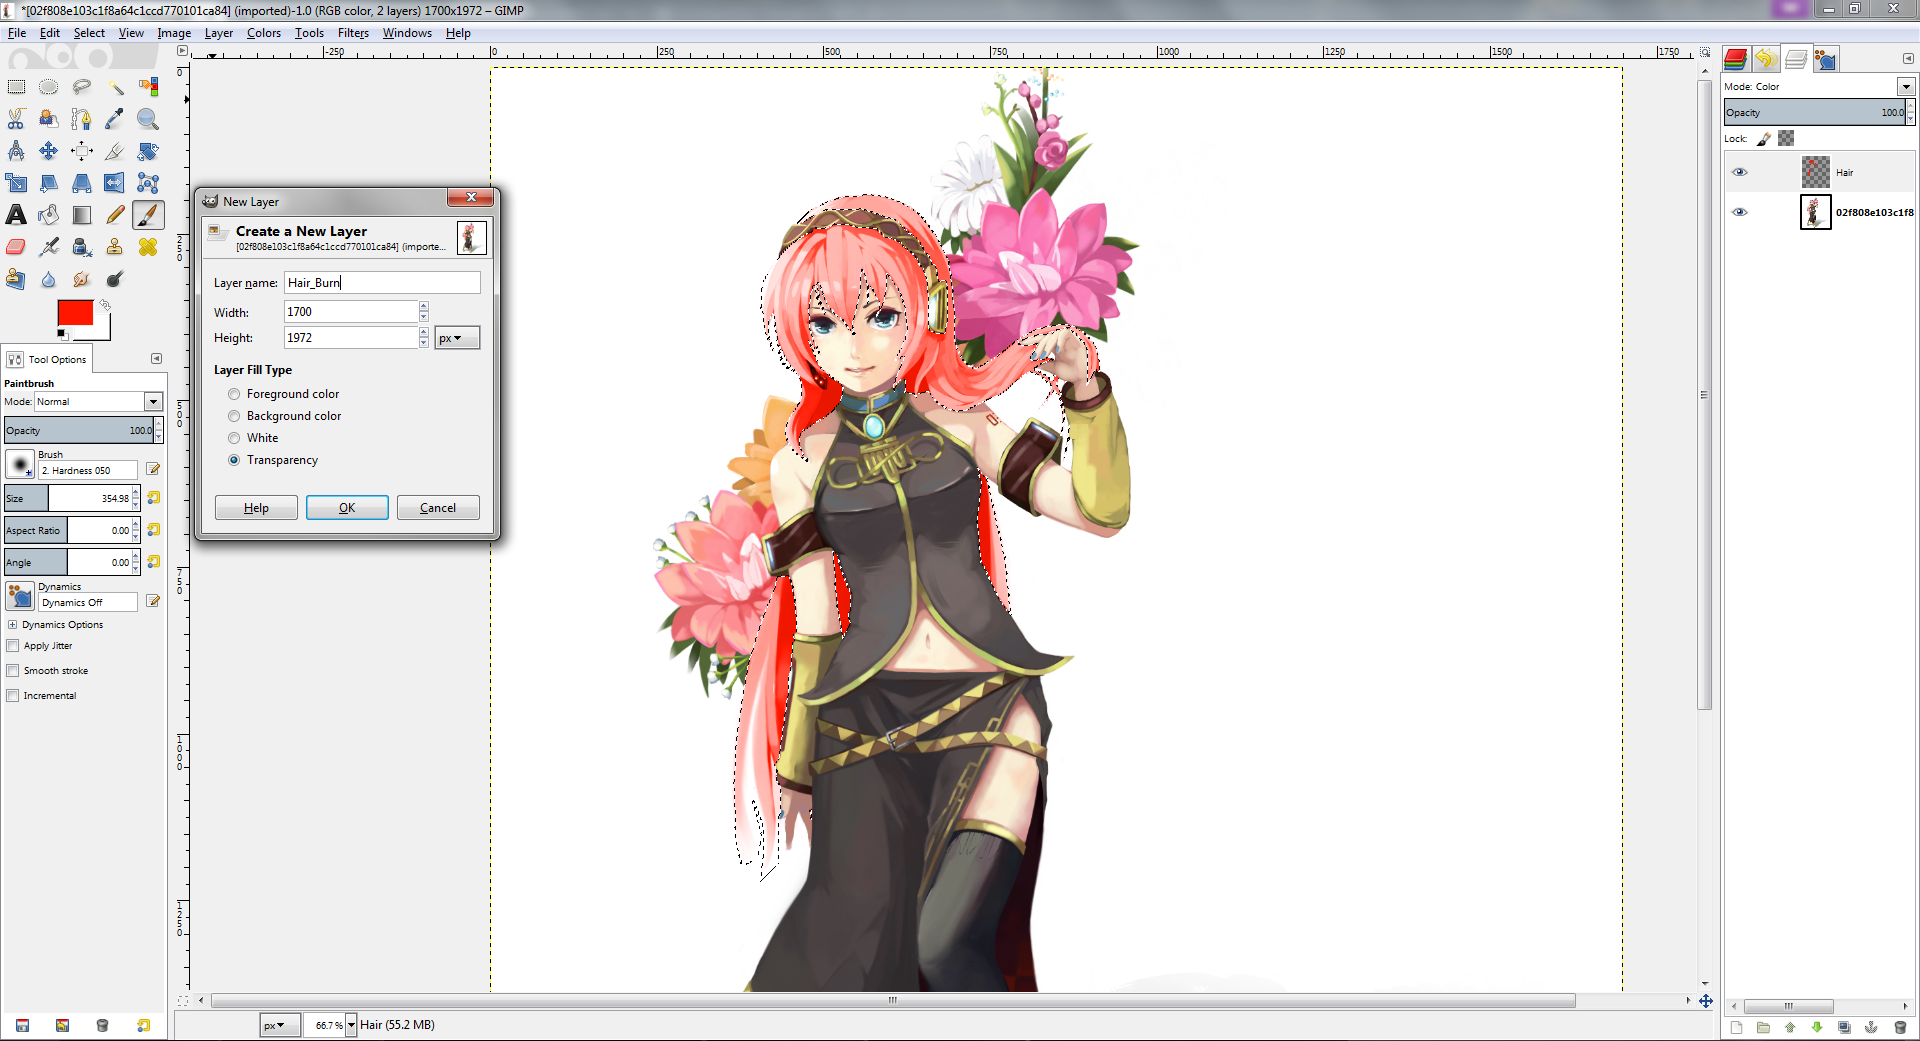Click OK in New Layer dialog
The image size is (1920, 1041).
point(347,508)
